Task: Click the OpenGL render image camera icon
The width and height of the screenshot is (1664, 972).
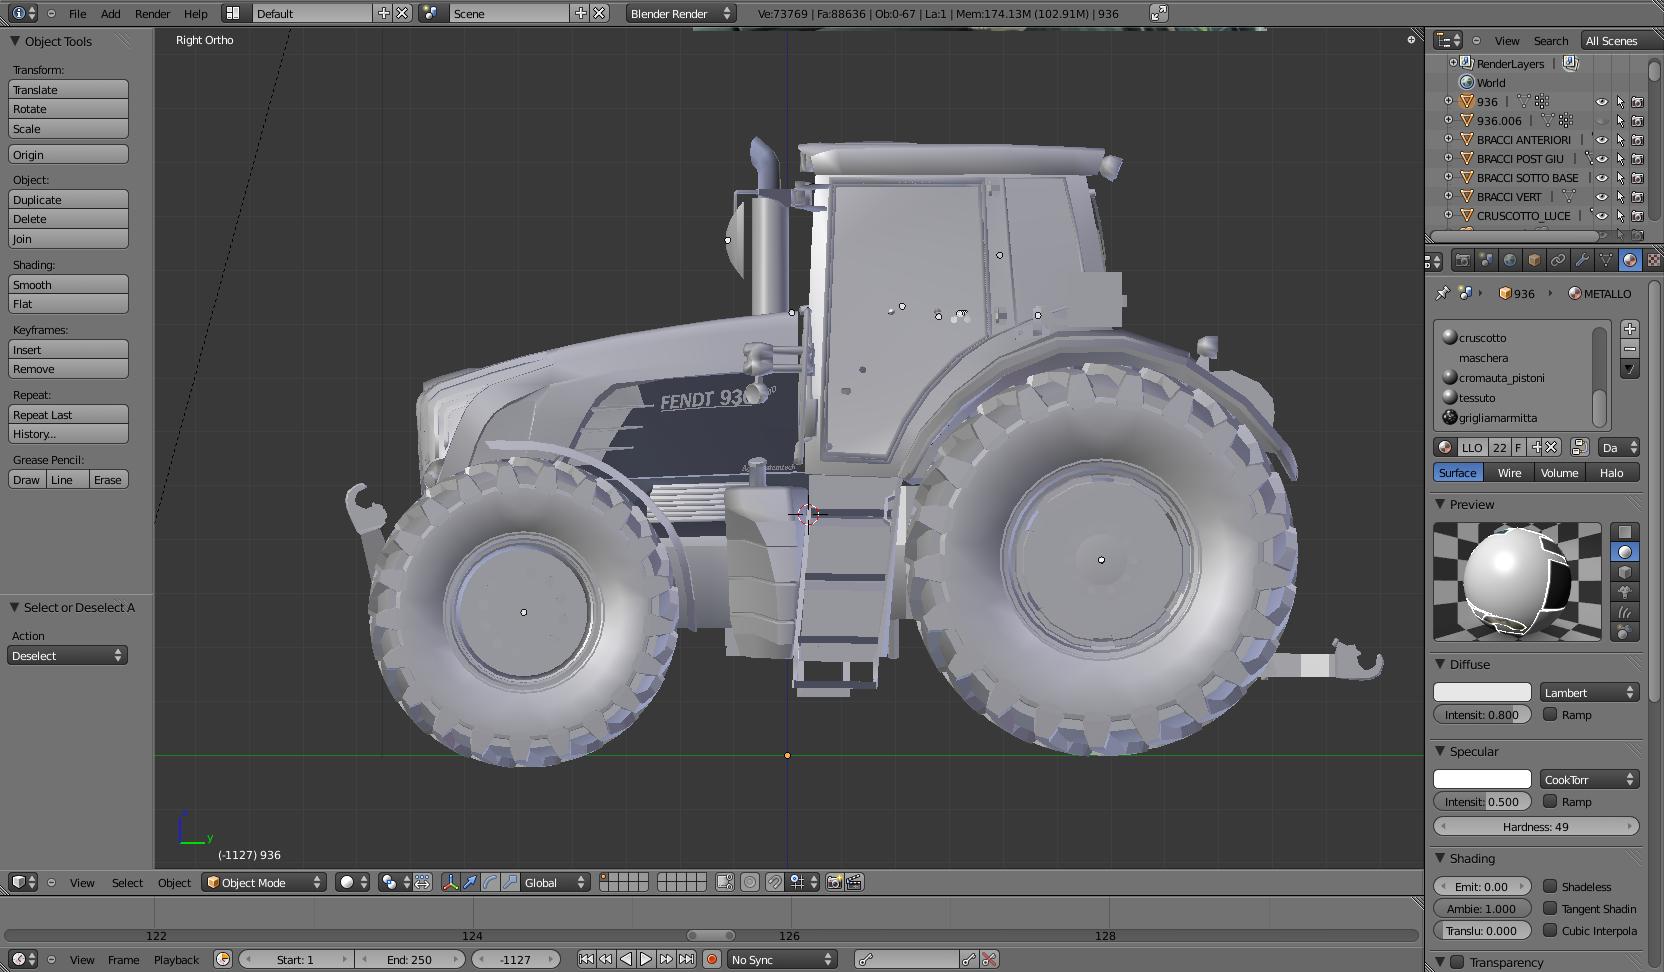Action: tap(834, 882)
